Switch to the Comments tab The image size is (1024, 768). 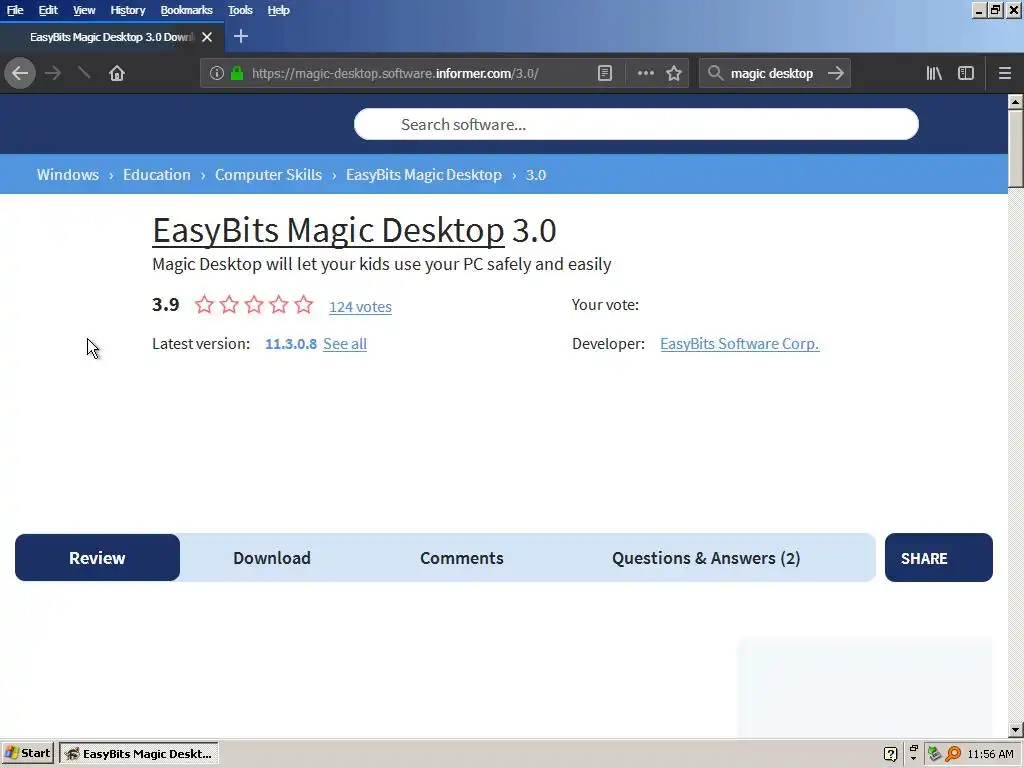[x=462, y=558]
